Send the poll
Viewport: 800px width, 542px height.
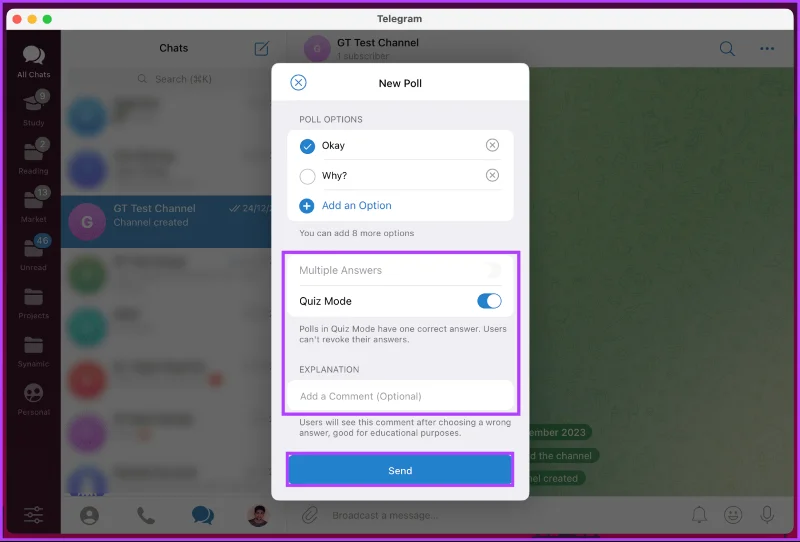pos(400,470)
